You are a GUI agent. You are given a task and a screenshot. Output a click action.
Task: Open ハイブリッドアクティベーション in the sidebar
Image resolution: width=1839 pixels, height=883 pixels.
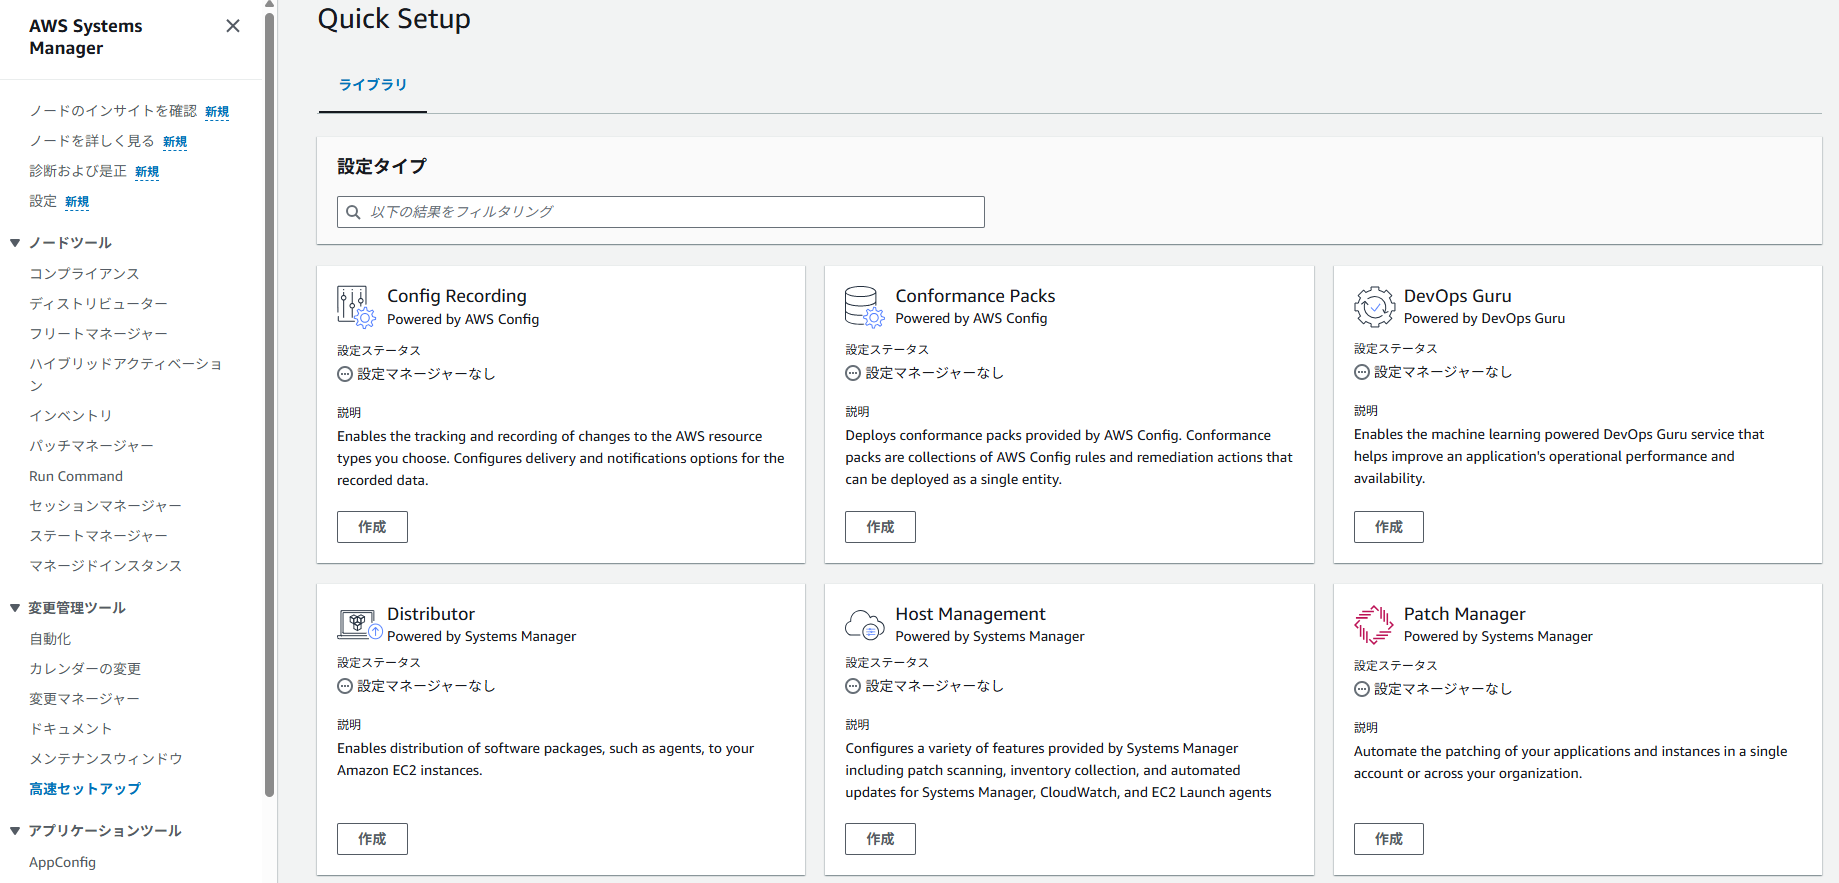tap(126, 374)
